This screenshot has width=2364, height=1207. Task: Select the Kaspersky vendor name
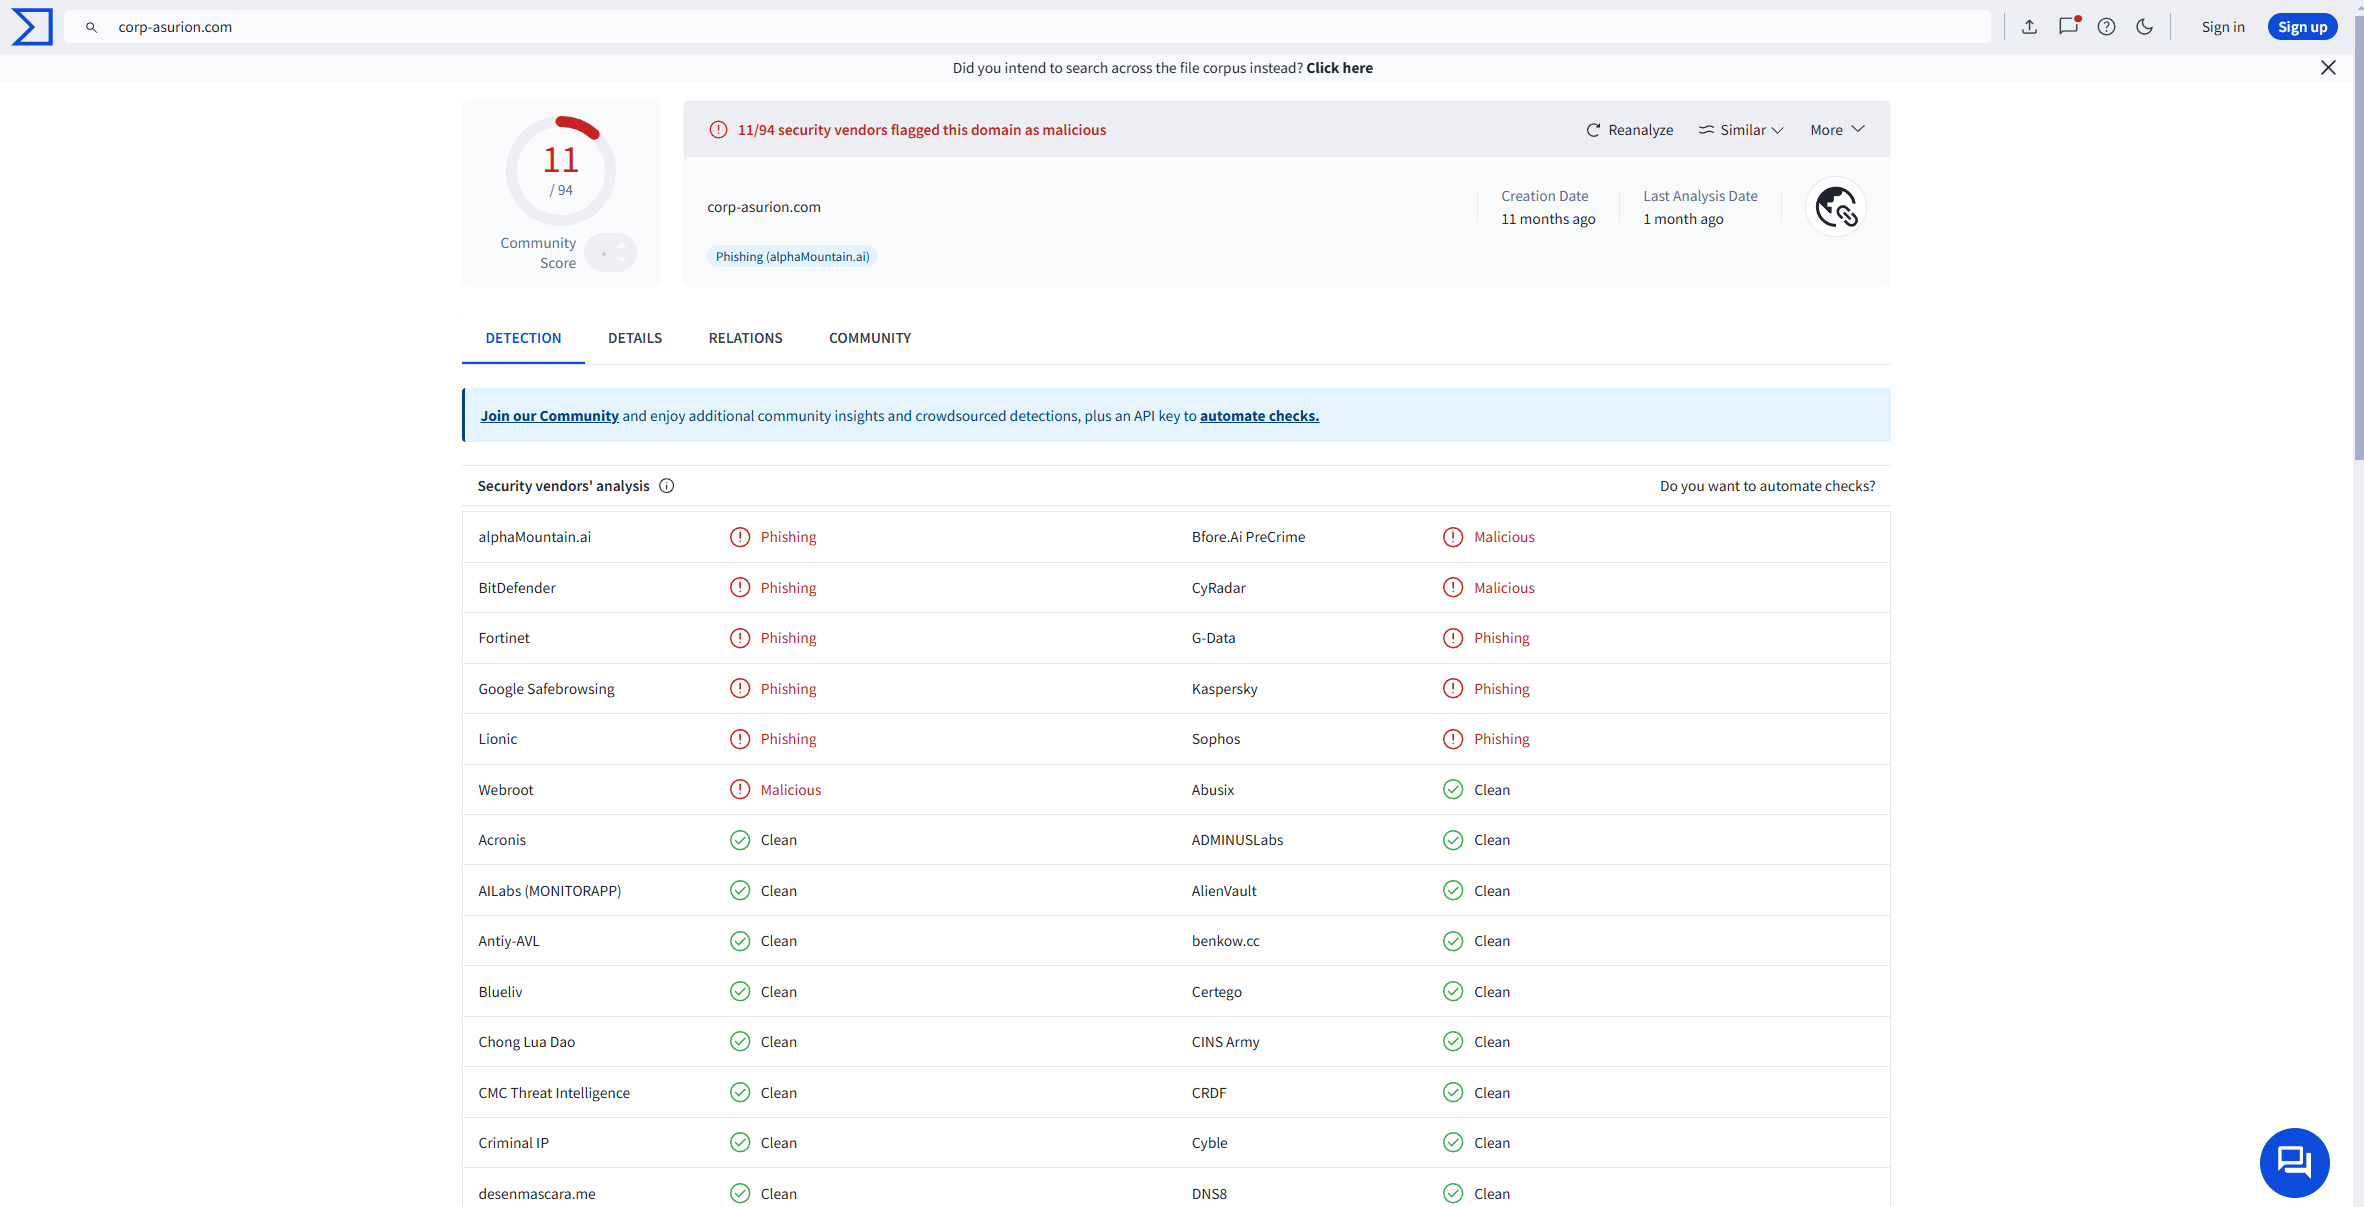pos(1224,689)
